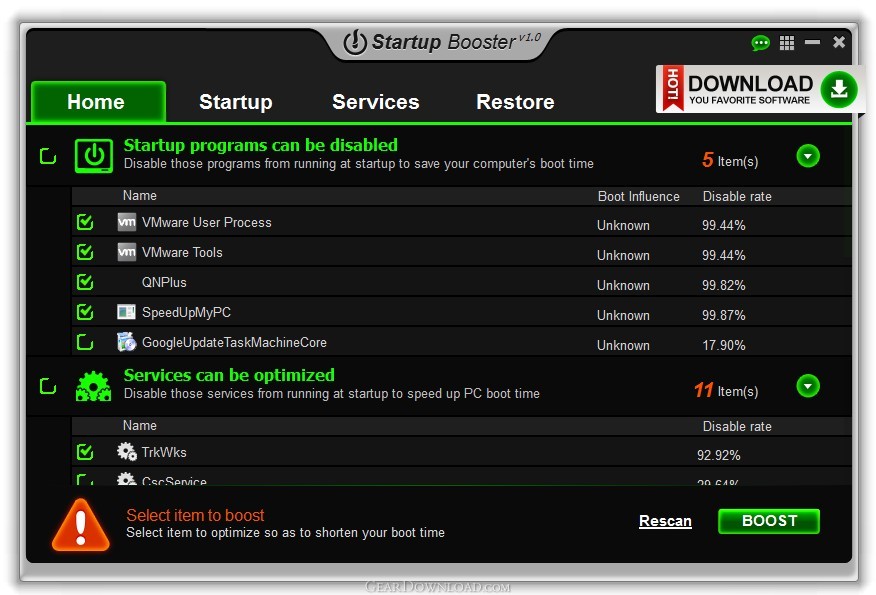
Task: Toggle select-all checkbox for startup programs
Action: (x=48, y=156)
